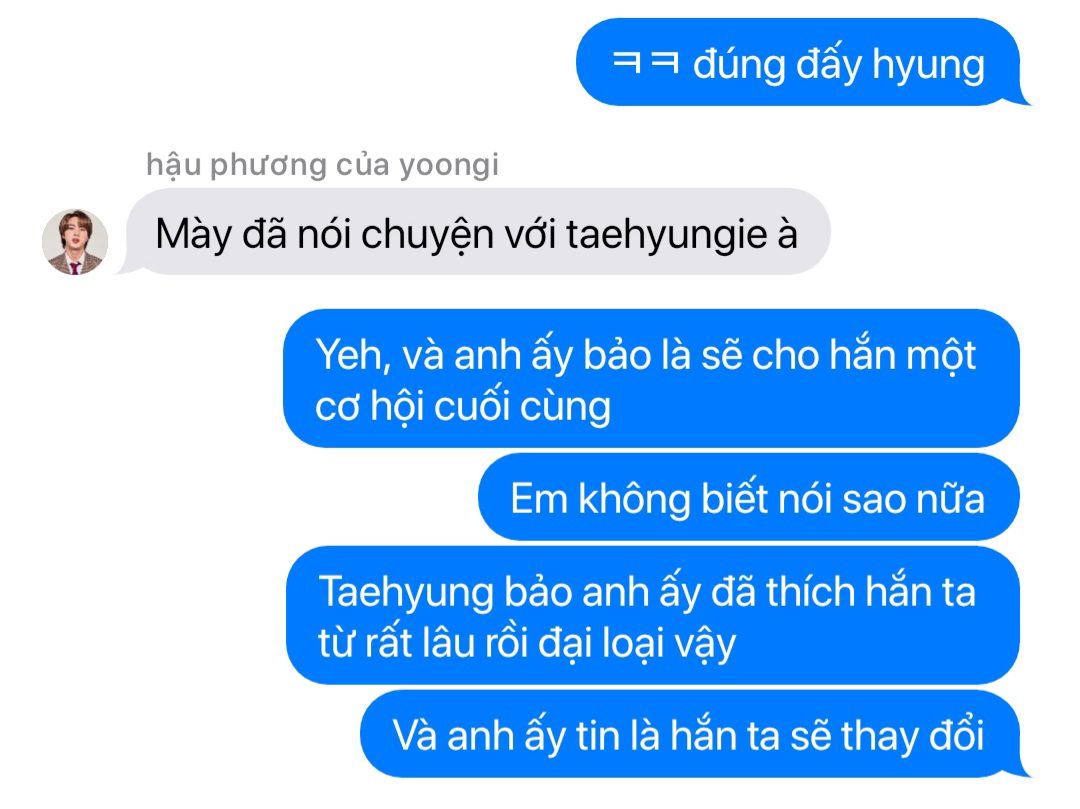Click the Korean 'ㅋㅋ' characters in top bubble
Image resolution: width=1080 pixels, height=809 pixels.
tap(645, 63)
